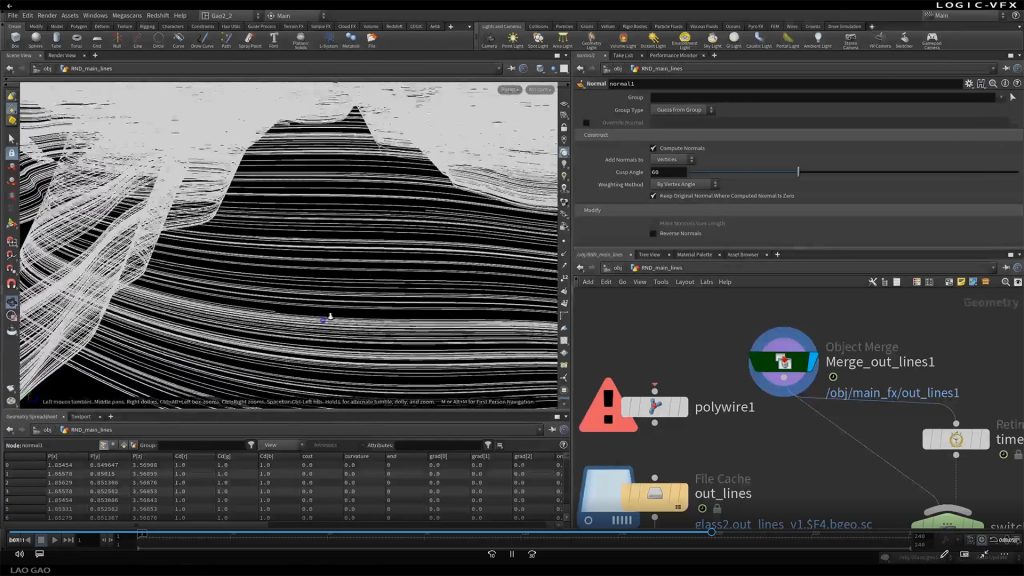Toggle Keep Original Normal checkbox
The height and width of the screenshot is (576, 1024).
[654, 196]
